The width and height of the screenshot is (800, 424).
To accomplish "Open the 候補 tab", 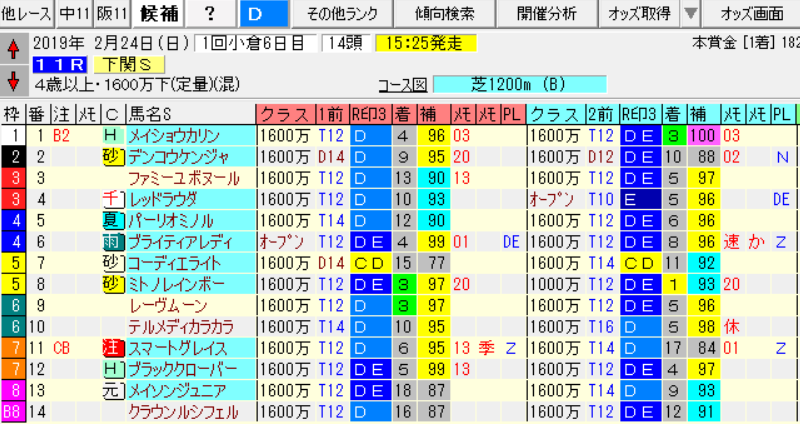I will pos(158,14).
